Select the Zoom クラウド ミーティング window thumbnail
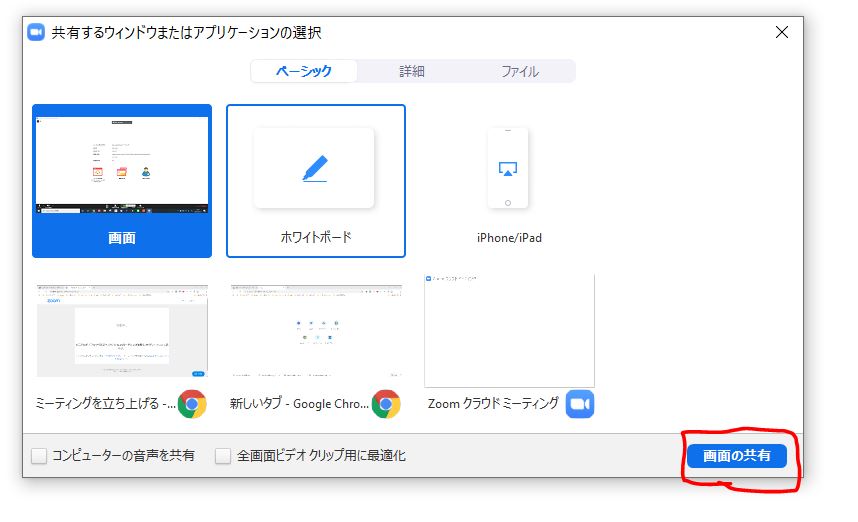Image resolution: width=858 pixels, height=522 pixels. 509,330
